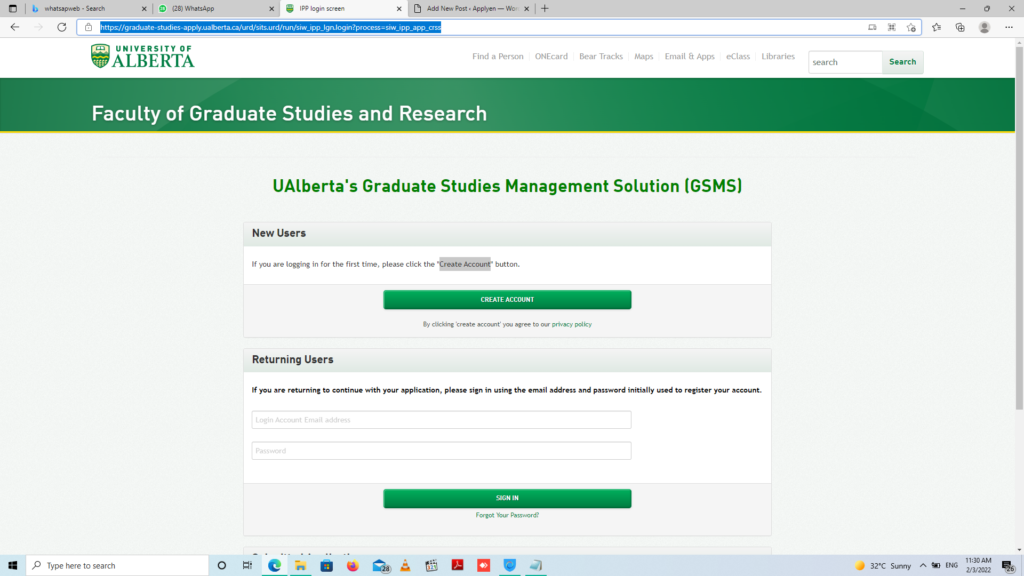Open Maps in top navigation

coord(643,57)
